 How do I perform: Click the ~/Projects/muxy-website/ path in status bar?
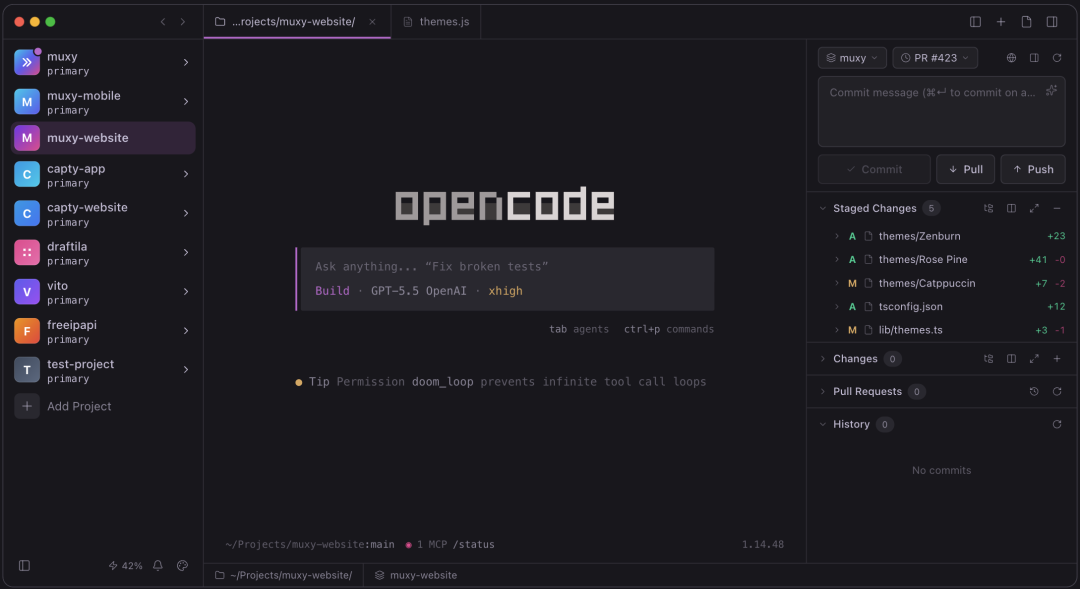pos(283,575)
